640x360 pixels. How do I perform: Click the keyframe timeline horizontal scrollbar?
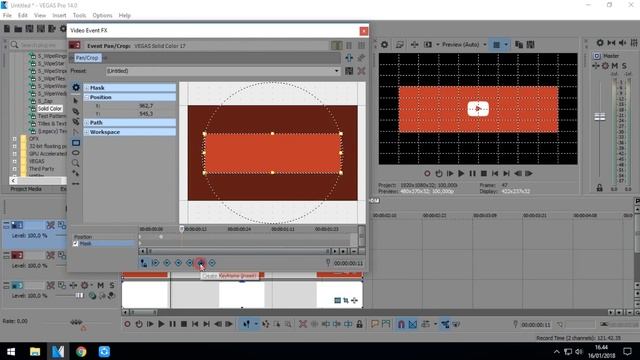(x=239, y=251)
